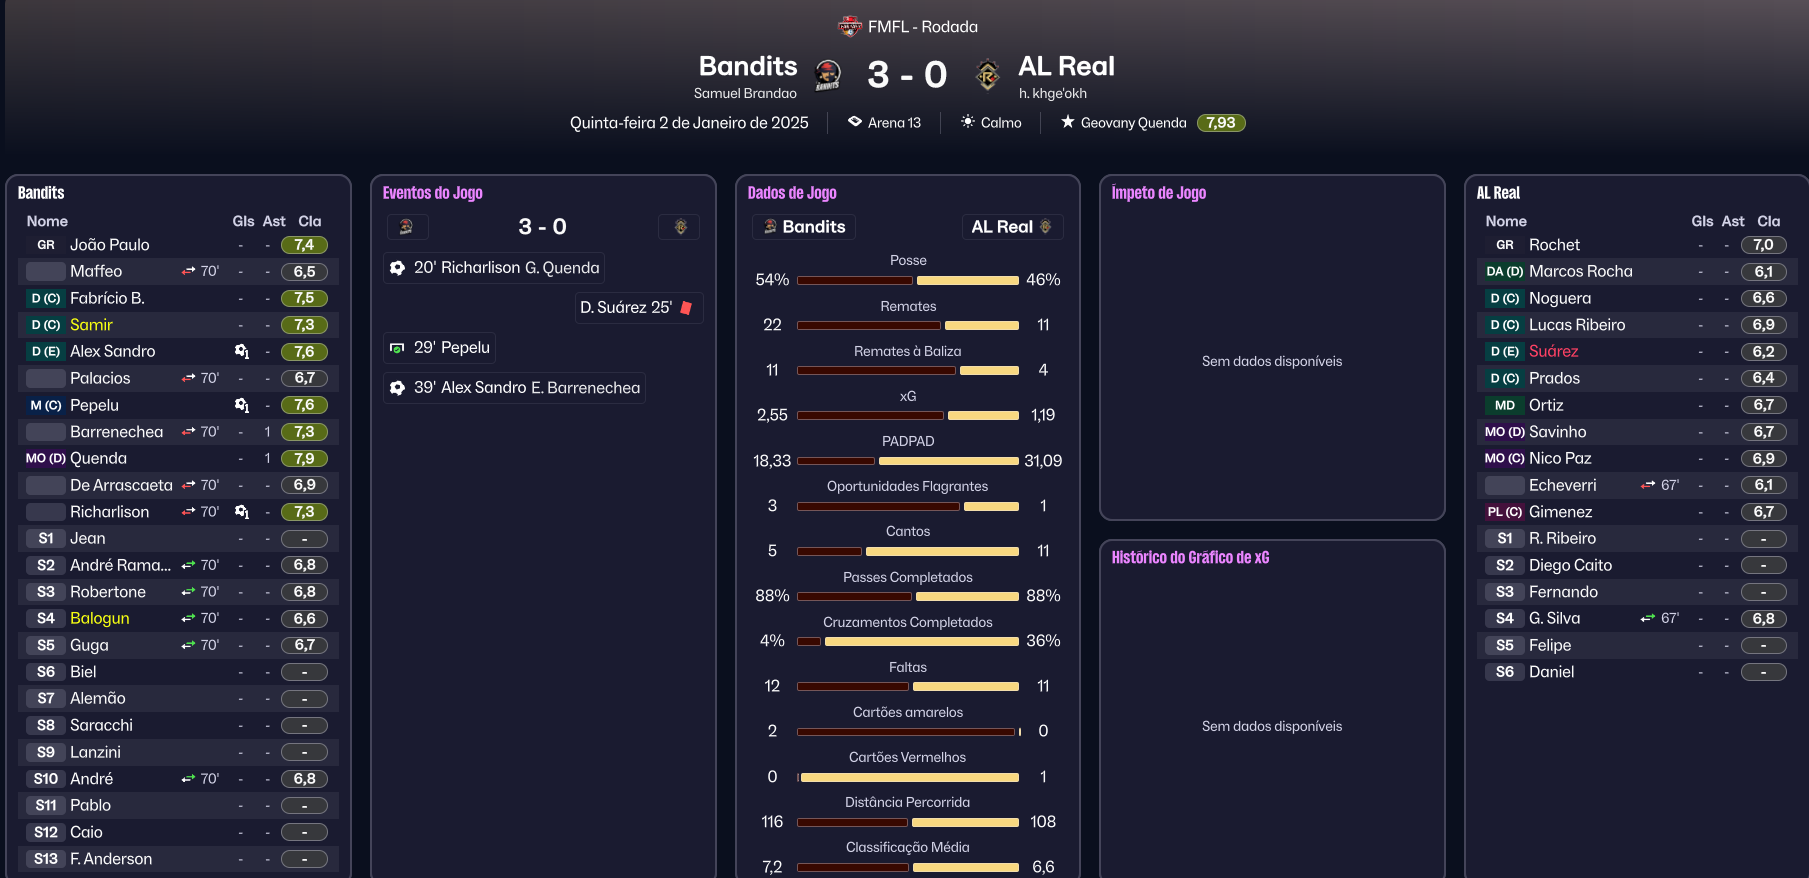The height and width of the screenshot is (878, 1809).
Task: Click the goal ball icon for 20' Richarlison
Action: pyautogui.click(x=398, y=268)
